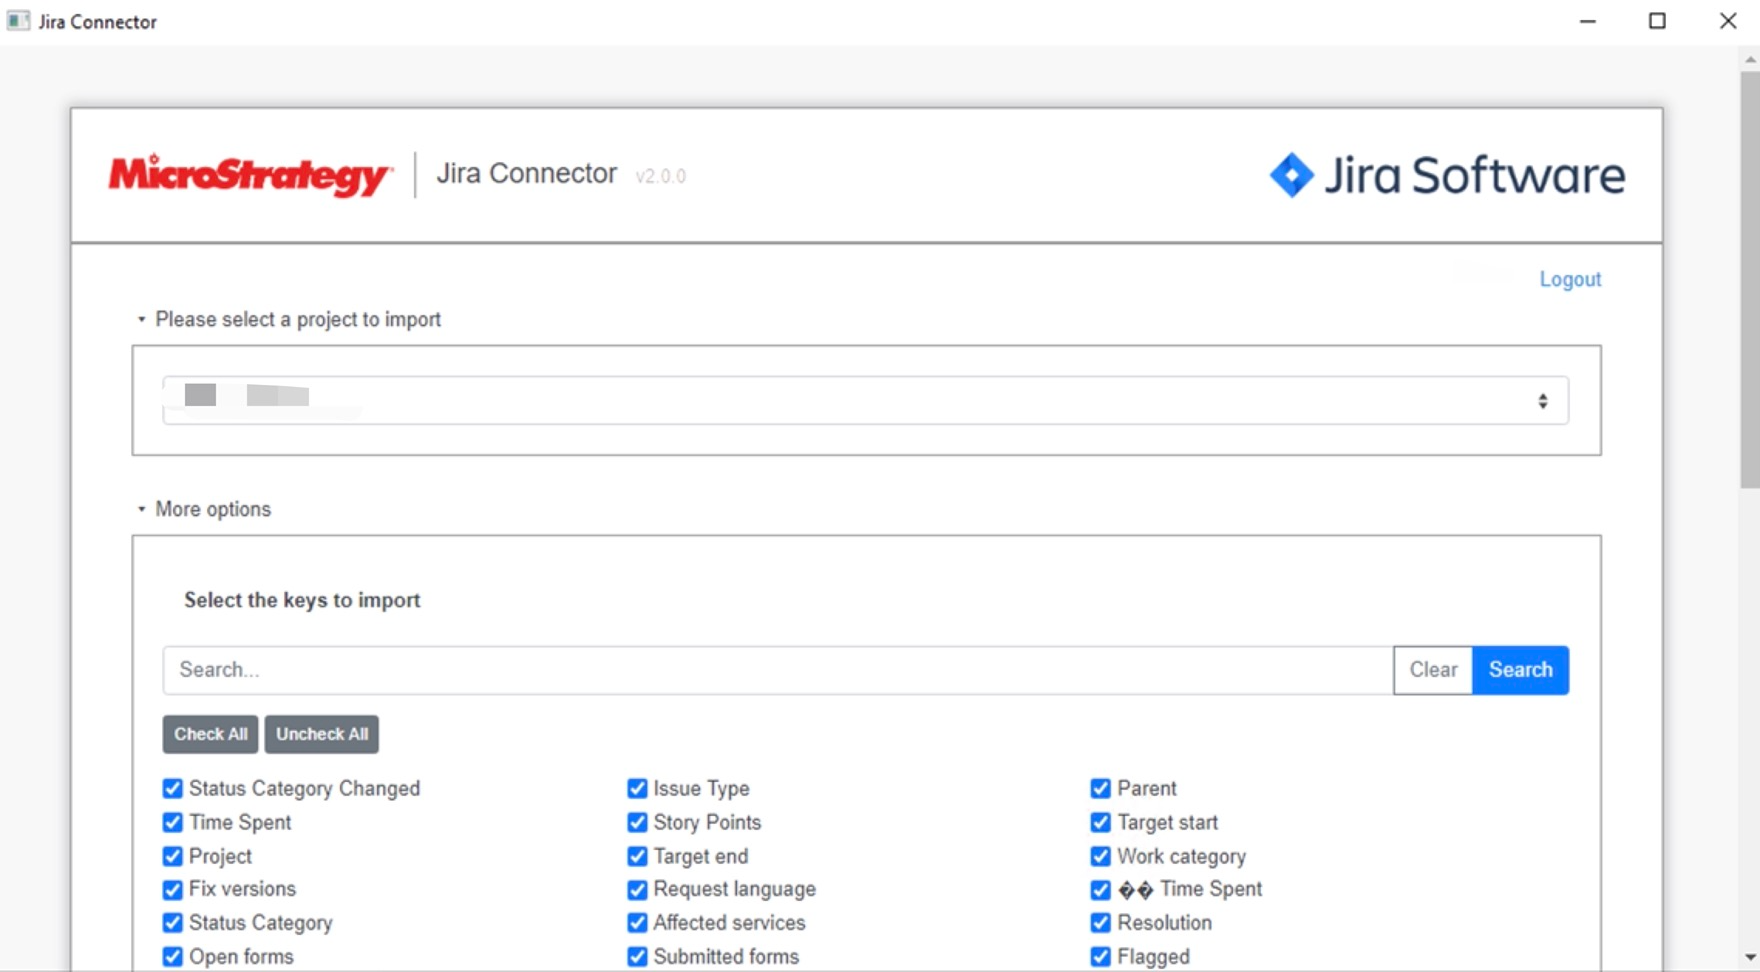Toggle the Issue Type checkbox

tap(637, 789)
